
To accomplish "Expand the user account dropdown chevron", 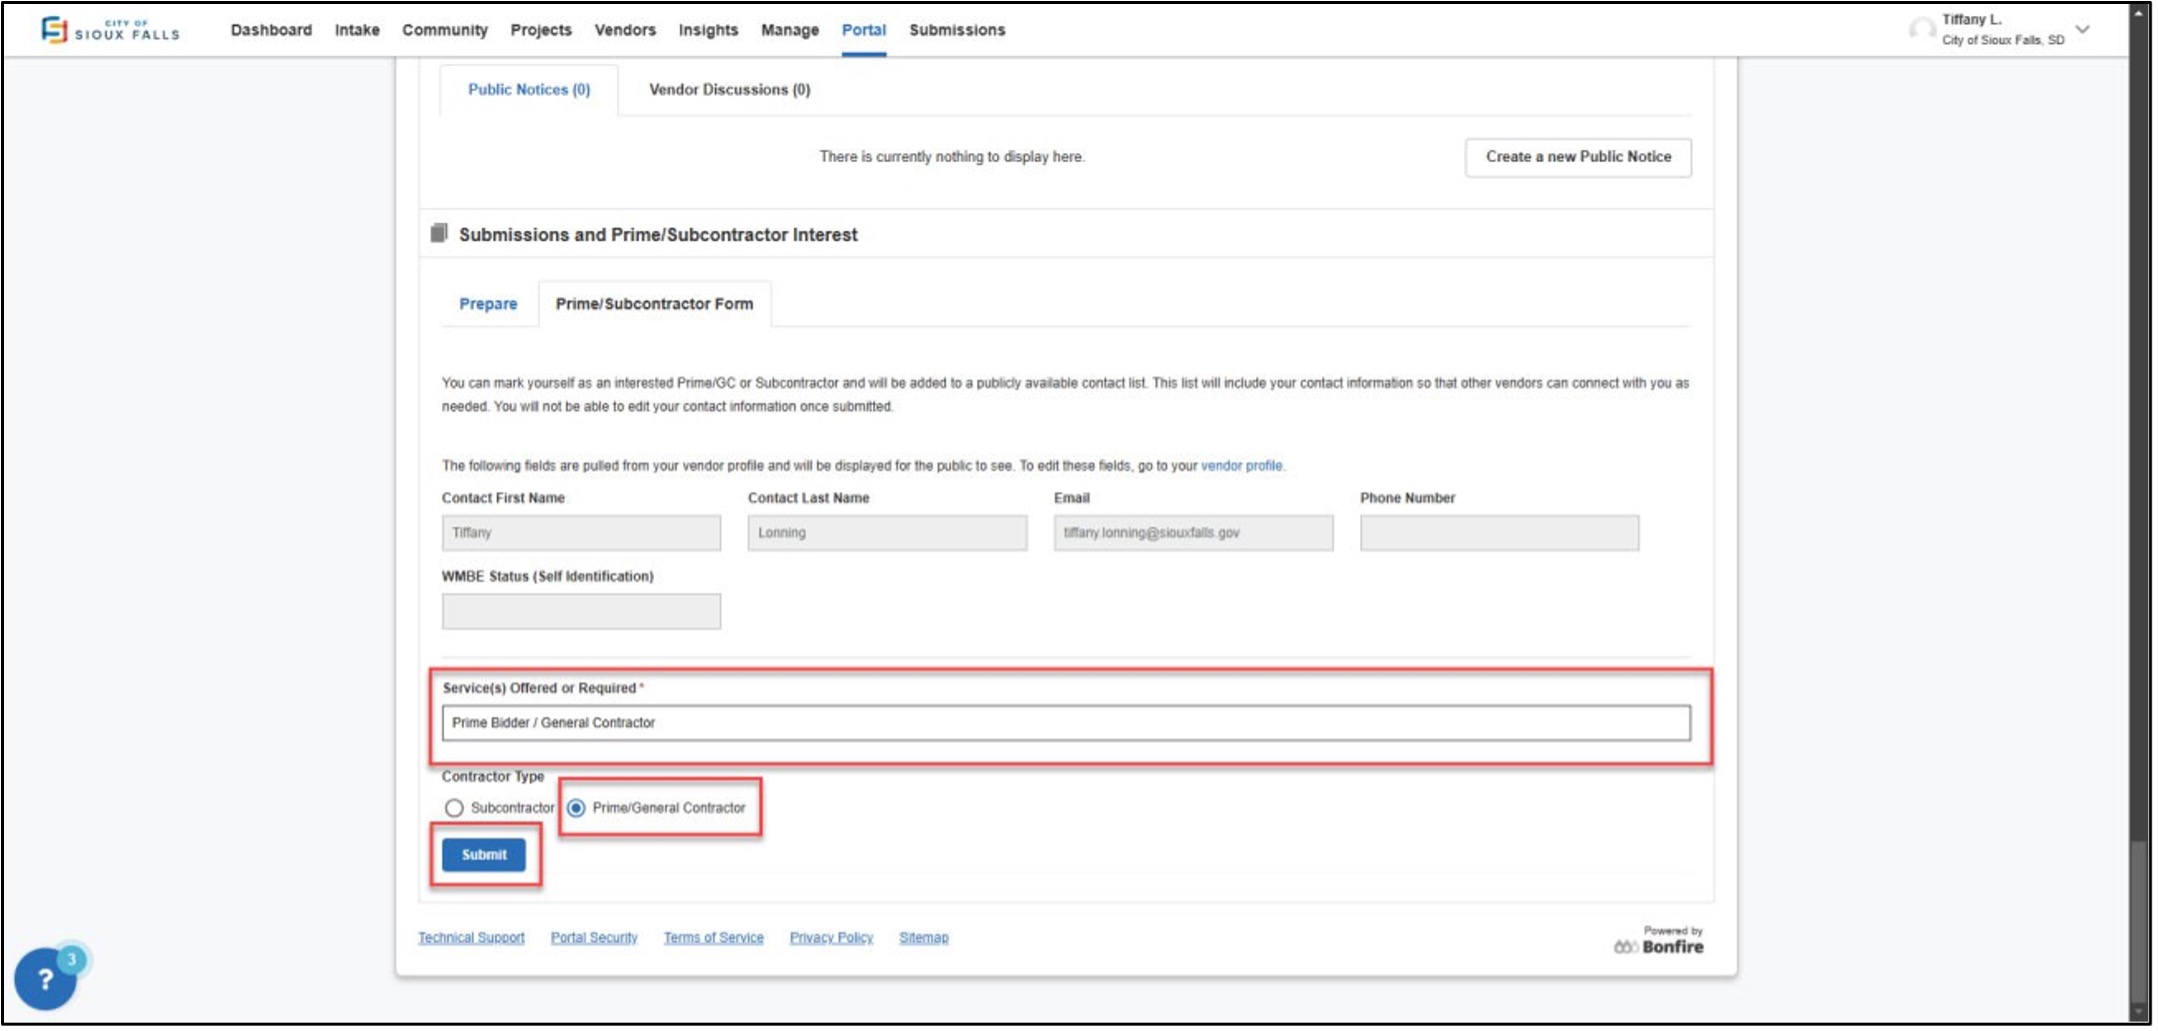I will (2083, 30).
